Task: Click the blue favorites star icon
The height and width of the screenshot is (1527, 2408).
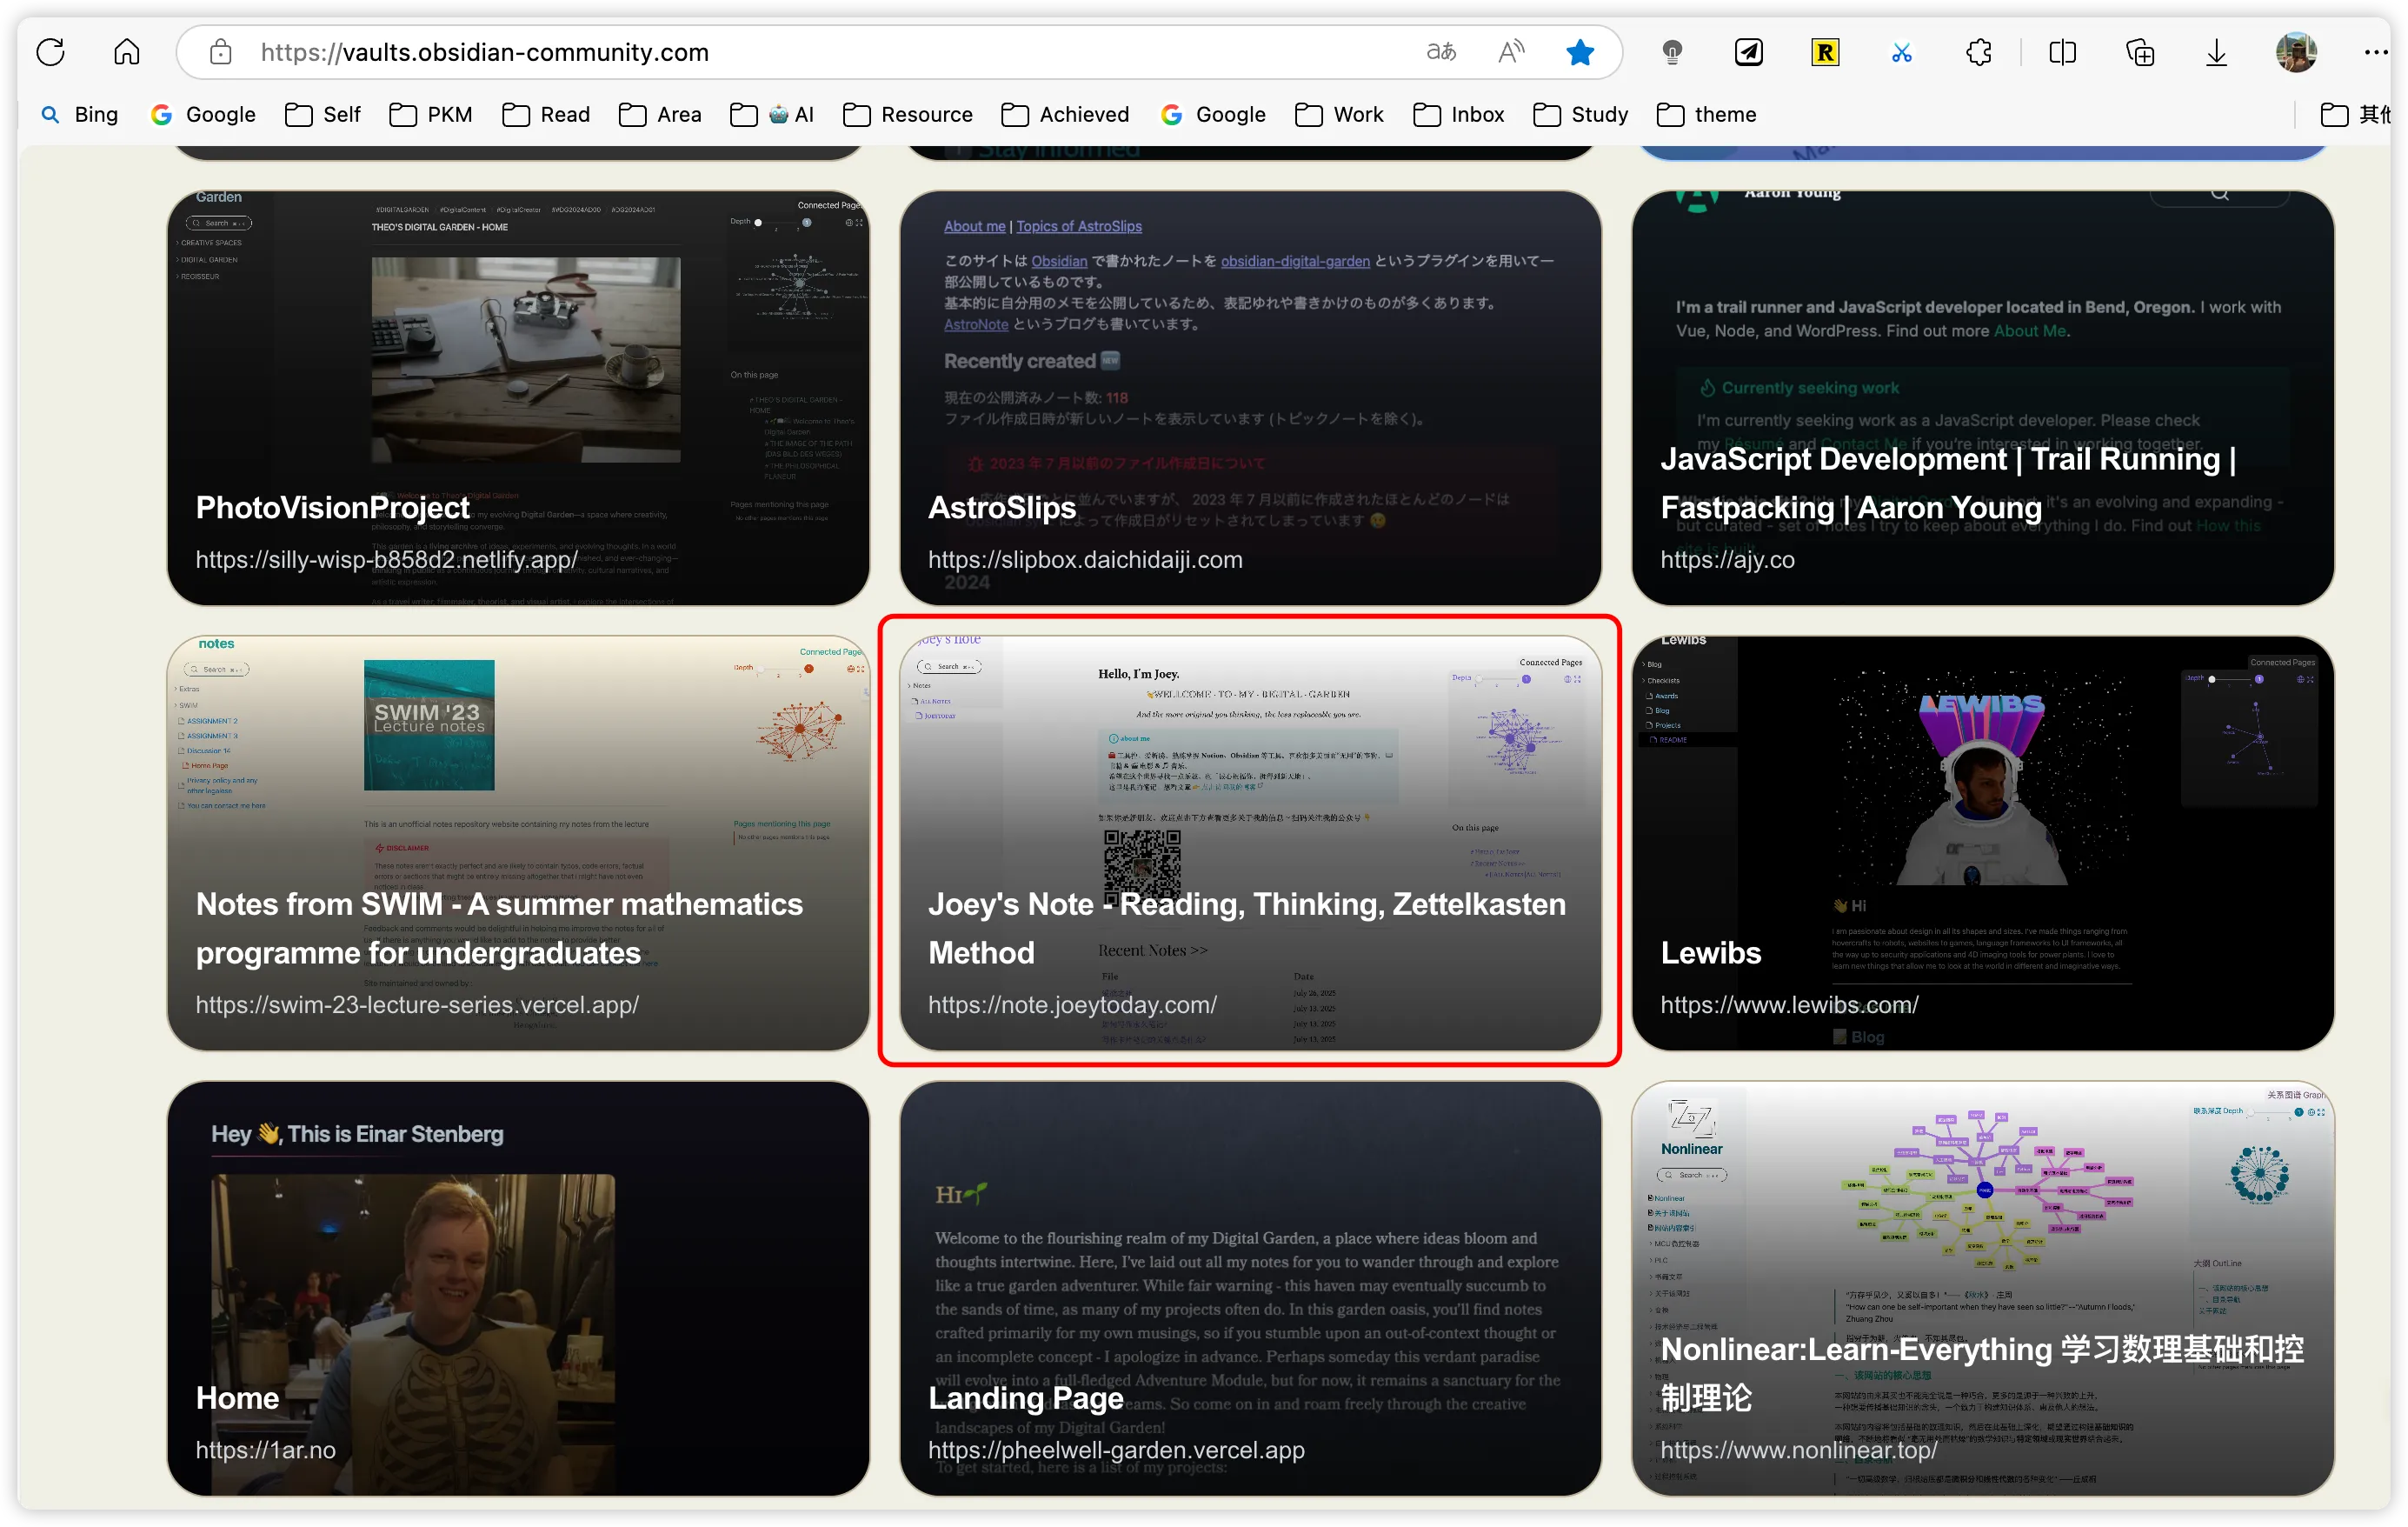Action: [1580, 52]
